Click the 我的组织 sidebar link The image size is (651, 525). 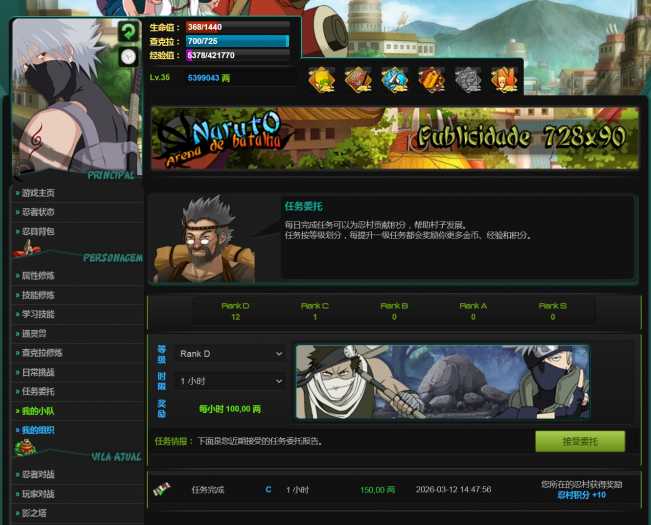tap(39, 430)
